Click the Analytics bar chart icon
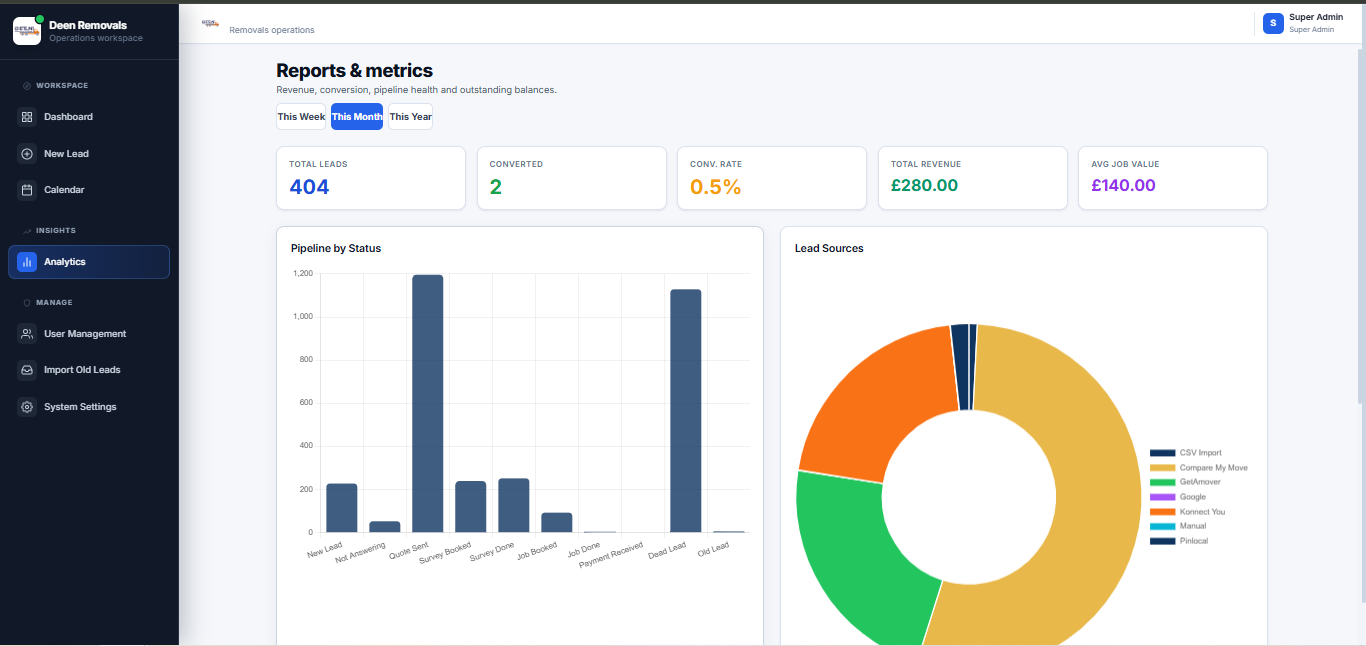This screenshot has width=1366, height=646. click(x=27, y=262)
